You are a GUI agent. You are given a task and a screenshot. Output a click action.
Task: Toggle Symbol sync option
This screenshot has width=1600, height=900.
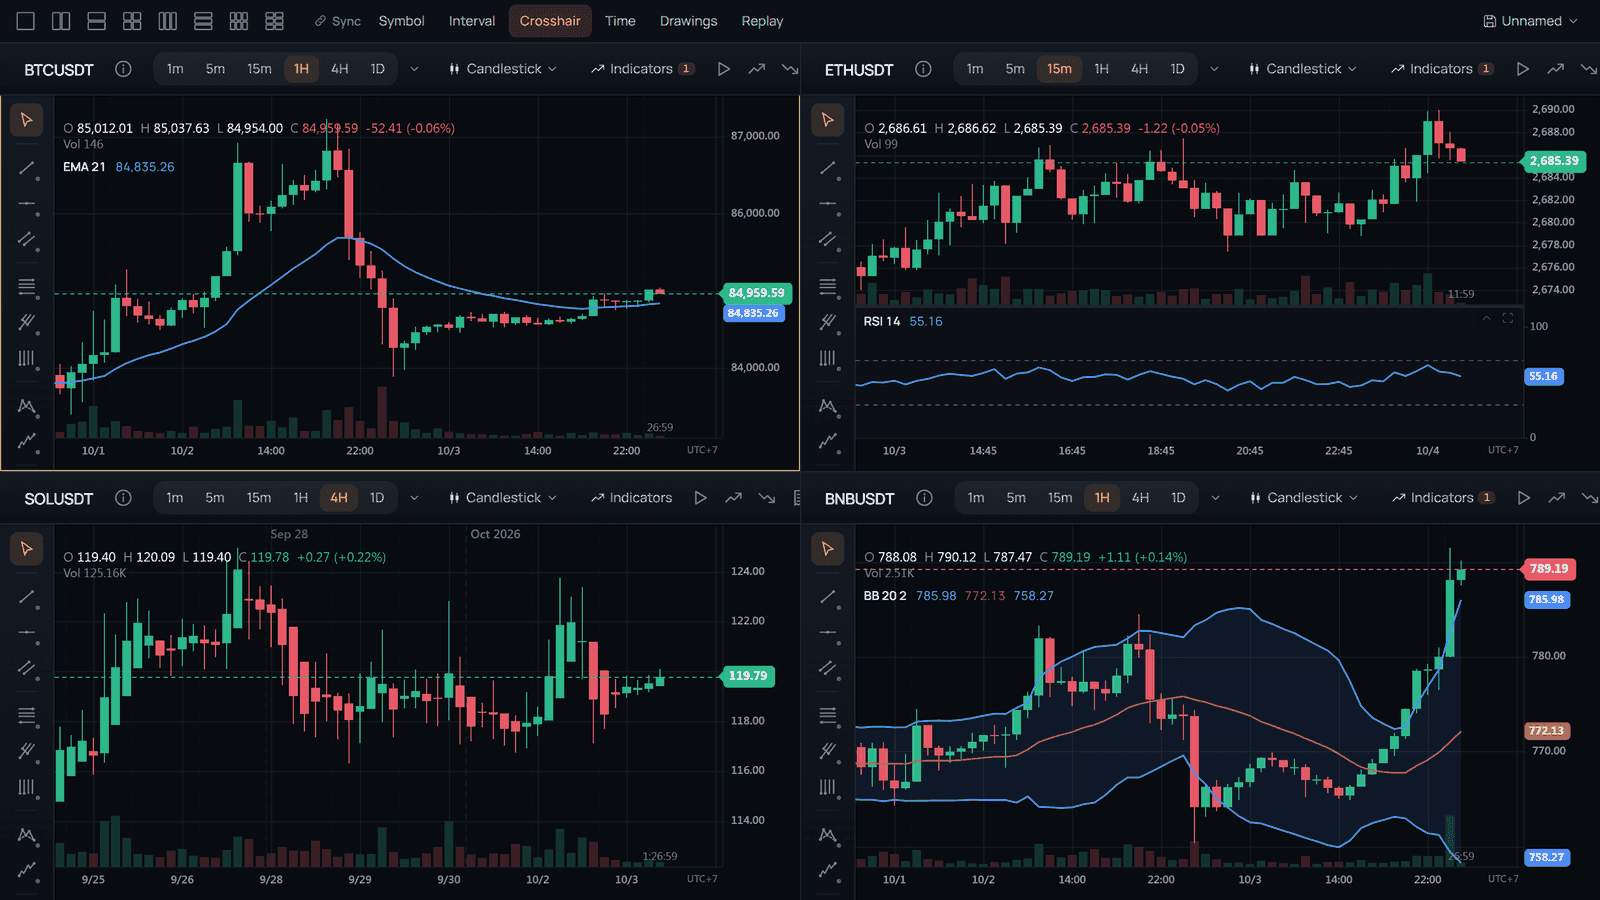(x=401, y=21)
